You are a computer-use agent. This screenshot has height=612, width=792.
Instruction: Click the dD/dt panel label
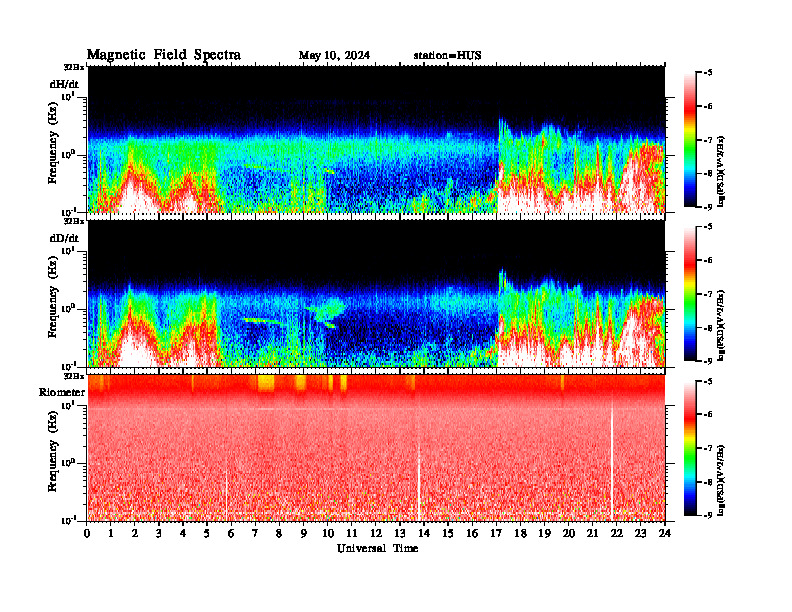click(64, 237)
